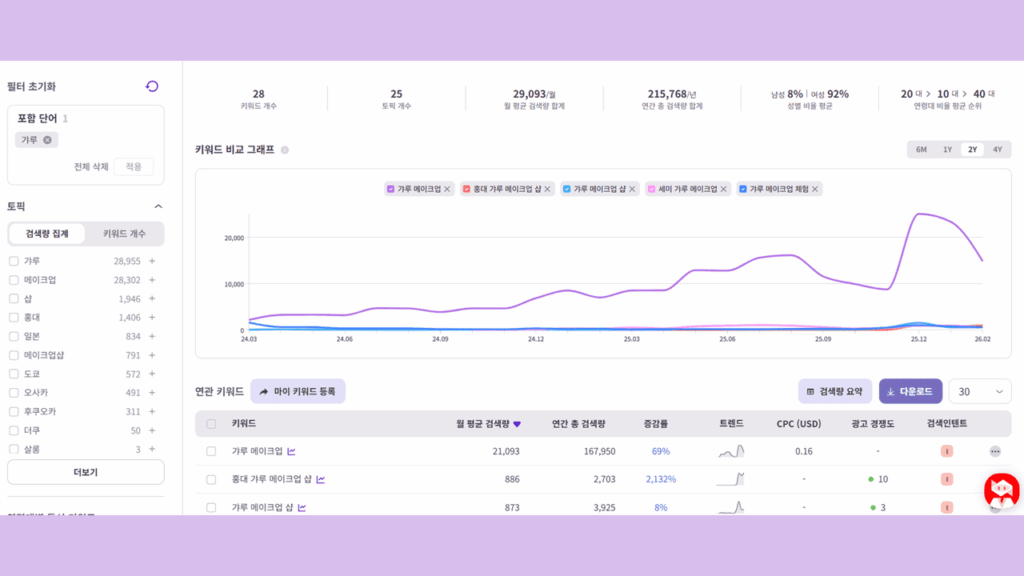Select the 4Y time range tab
The width and height of the screenshot is (1024, 576).
pos(997,149)
